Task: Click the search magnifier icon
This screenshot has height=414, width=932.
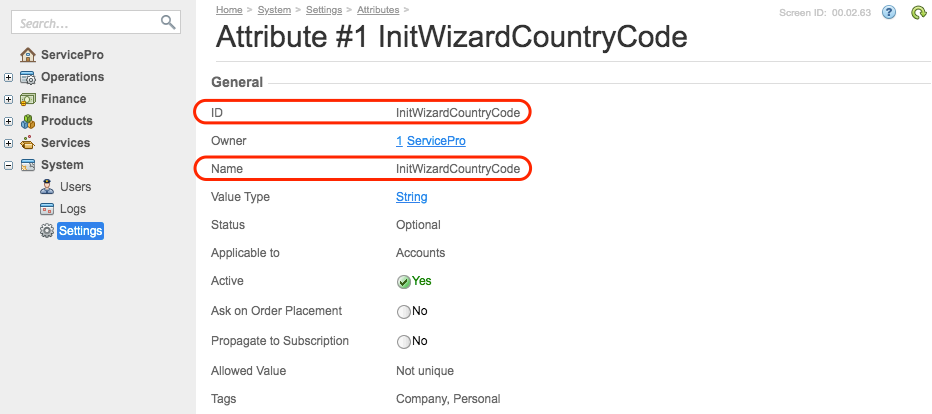Action: (x=167, y=22)
